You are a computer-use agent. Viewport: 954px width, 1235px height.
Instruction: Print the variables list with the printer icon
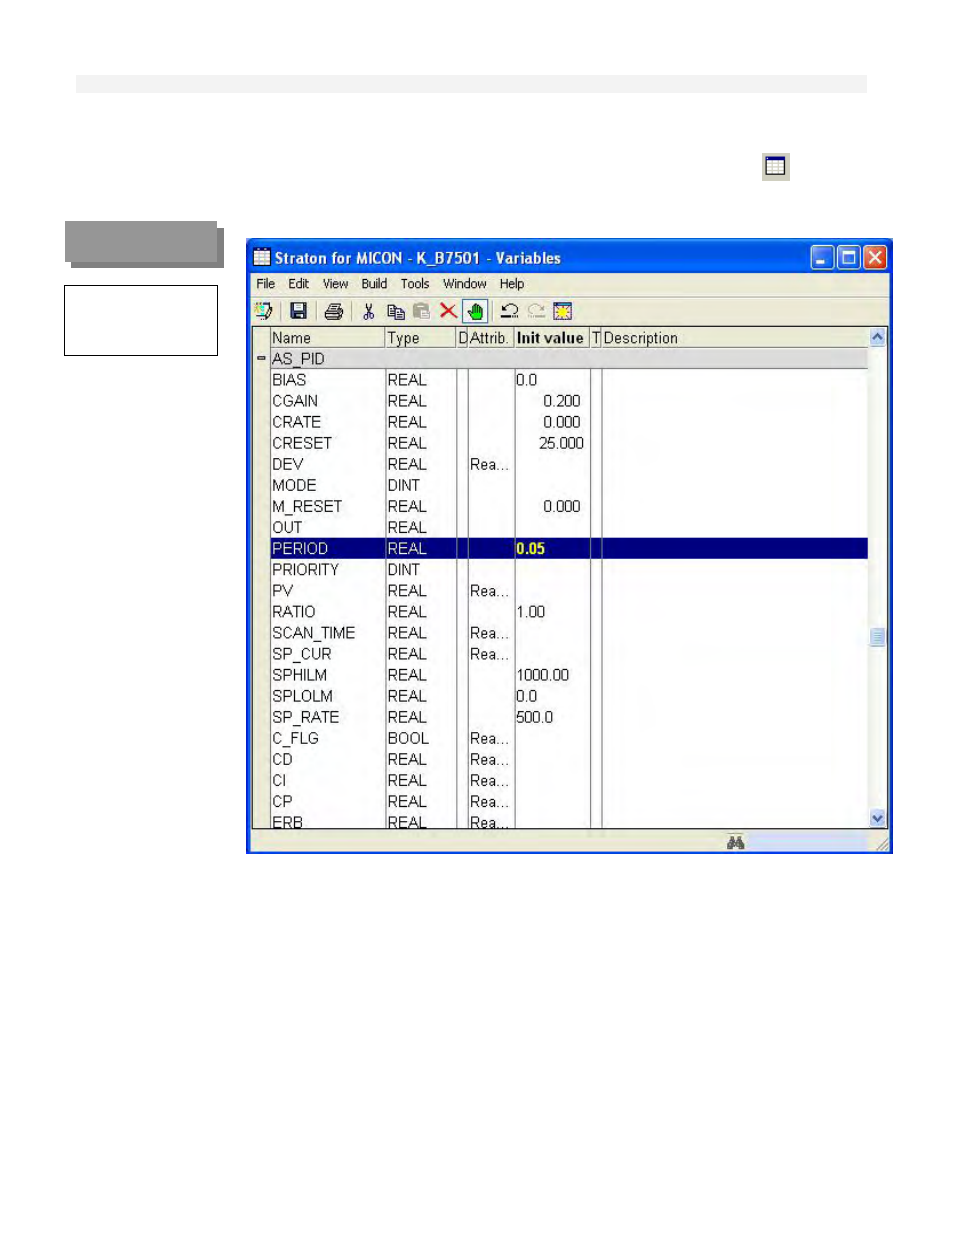tap(334, 311)
